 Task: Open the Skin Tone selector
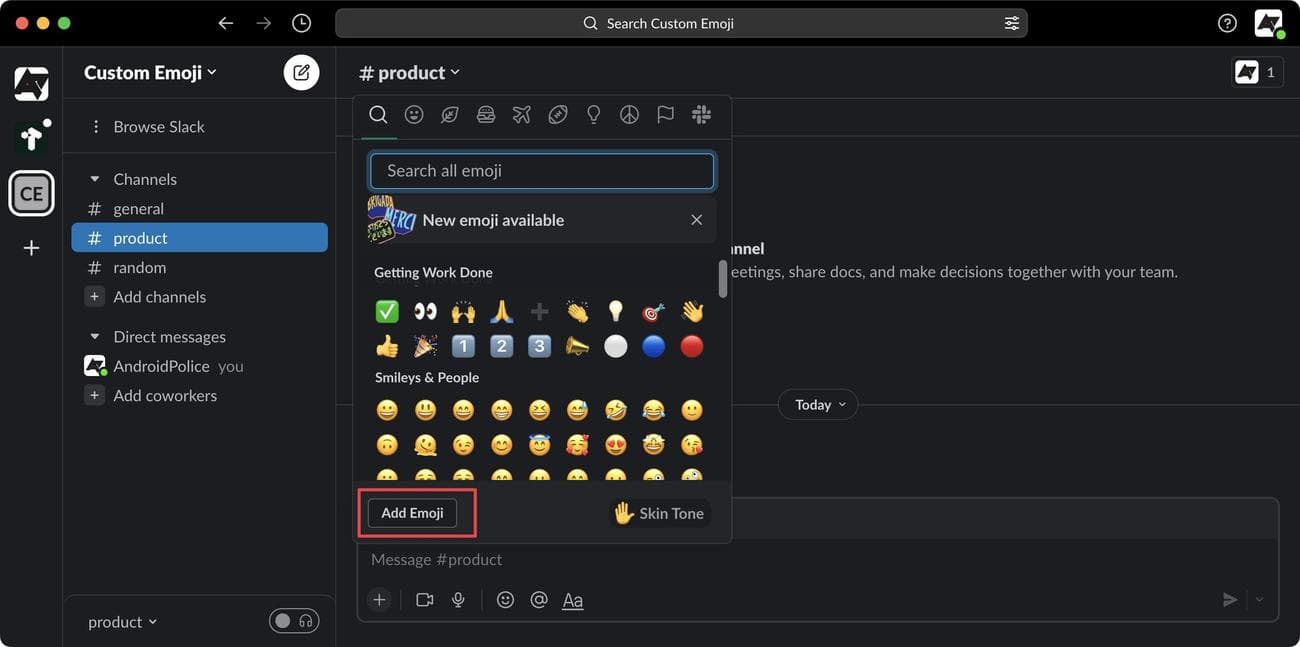[x=658, y=512]
